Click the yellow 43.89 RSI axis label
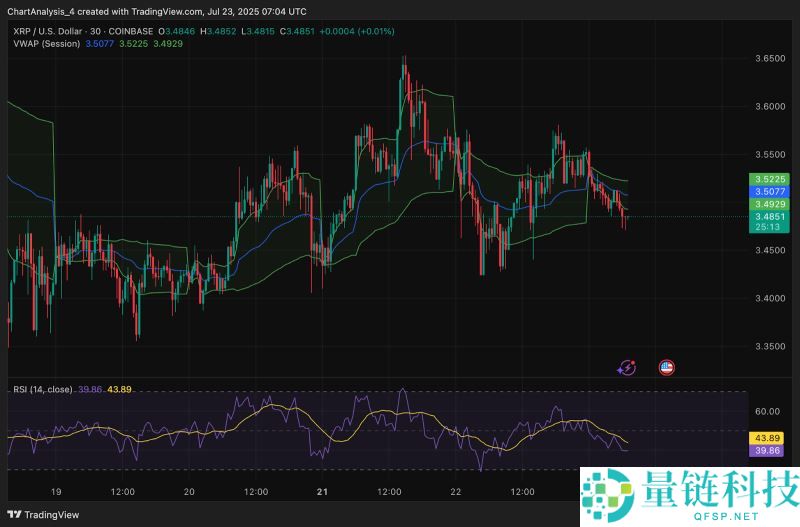Viewport: 800px width, 527px height. tap(770, 438)
